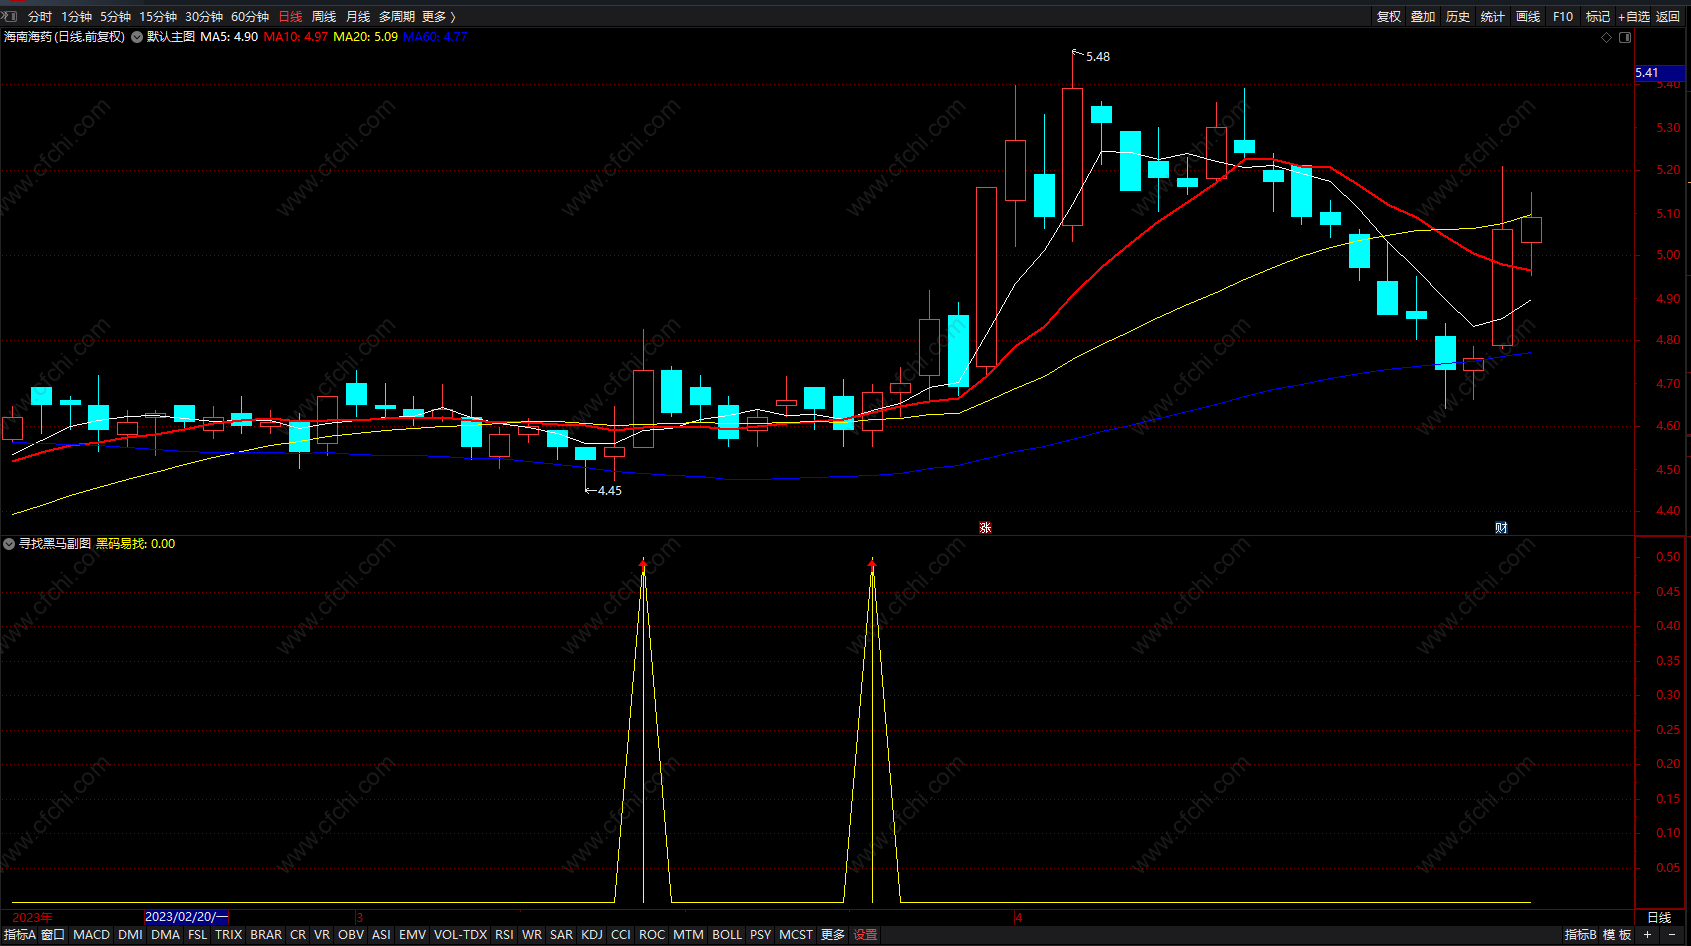1691x946 pixels.
Task: Select the MACD indicator
Action: [91, 935]
